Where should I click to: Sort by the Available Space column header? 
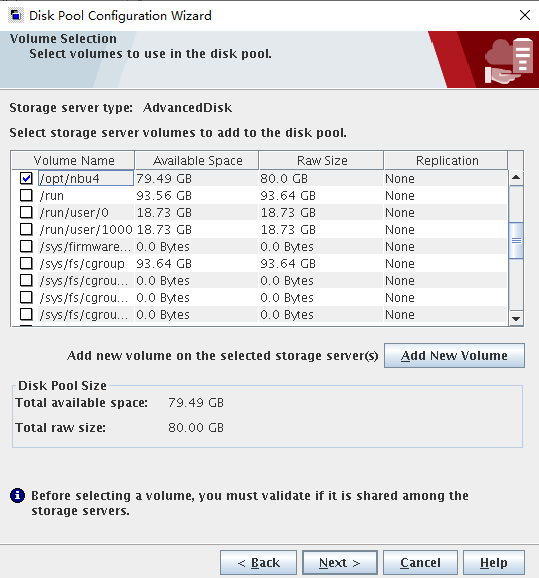click(197, 161)
